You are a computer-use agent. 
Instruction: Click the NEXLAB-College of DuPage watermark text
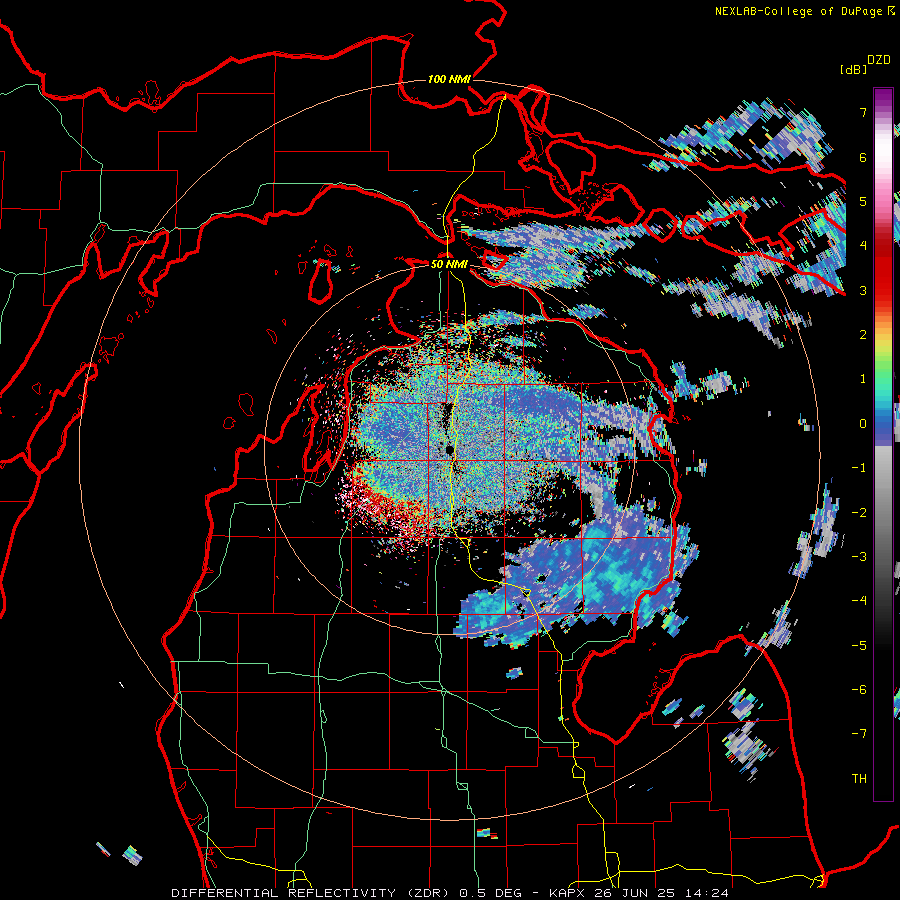[x=799, y=11]
